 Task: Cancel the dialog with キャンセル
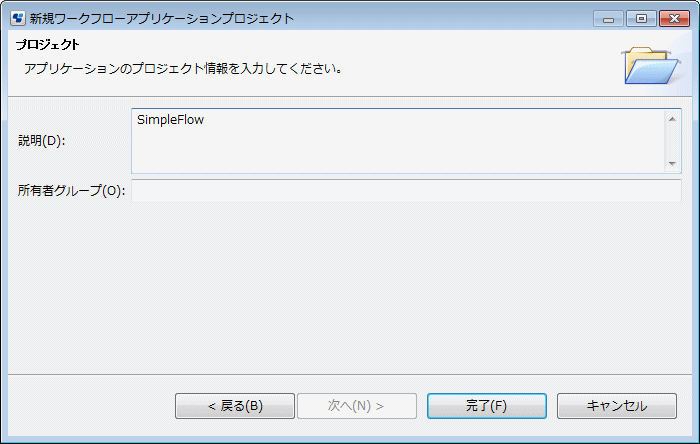click(x=617, y=406)
